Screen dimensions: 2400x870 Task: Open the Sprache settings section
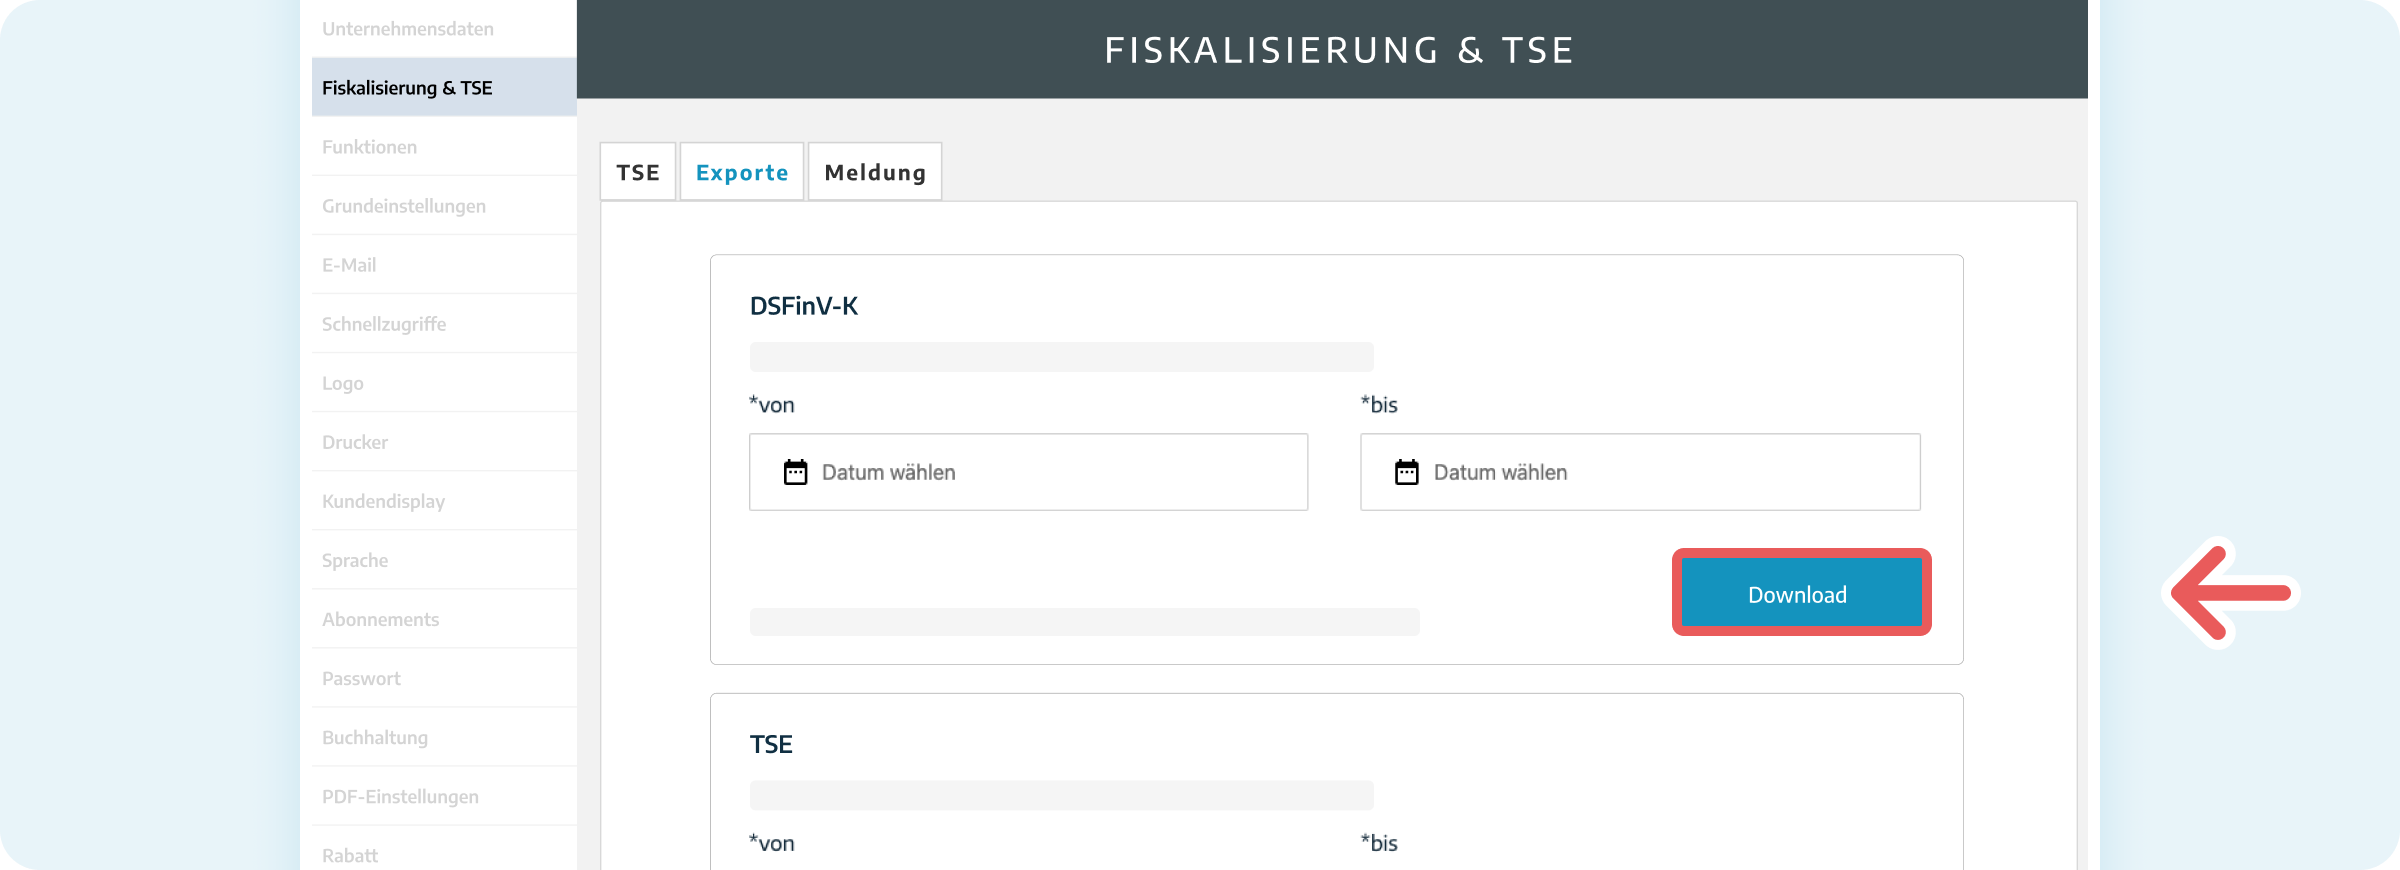pos(355,559)
